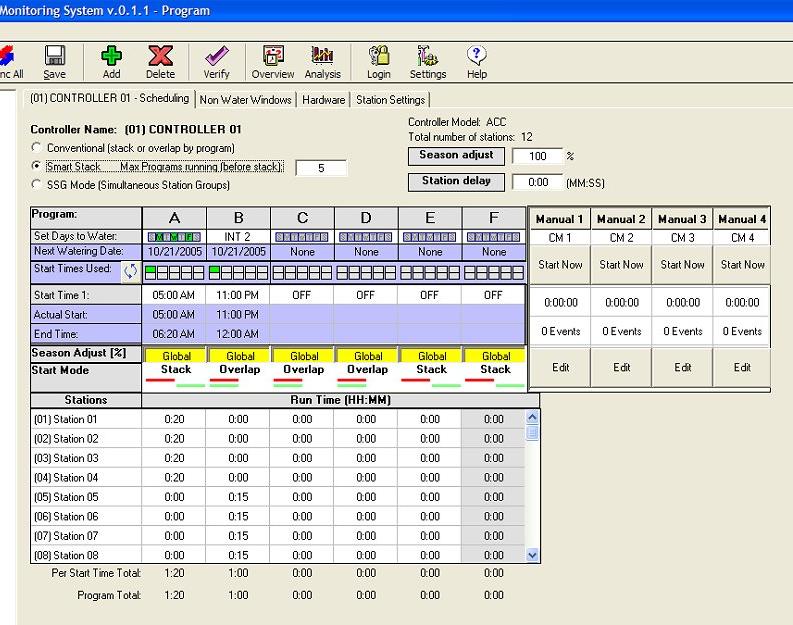Click Program D days-of-week icon
This screenshot has height=625, width=793.
tap(366, 237)
